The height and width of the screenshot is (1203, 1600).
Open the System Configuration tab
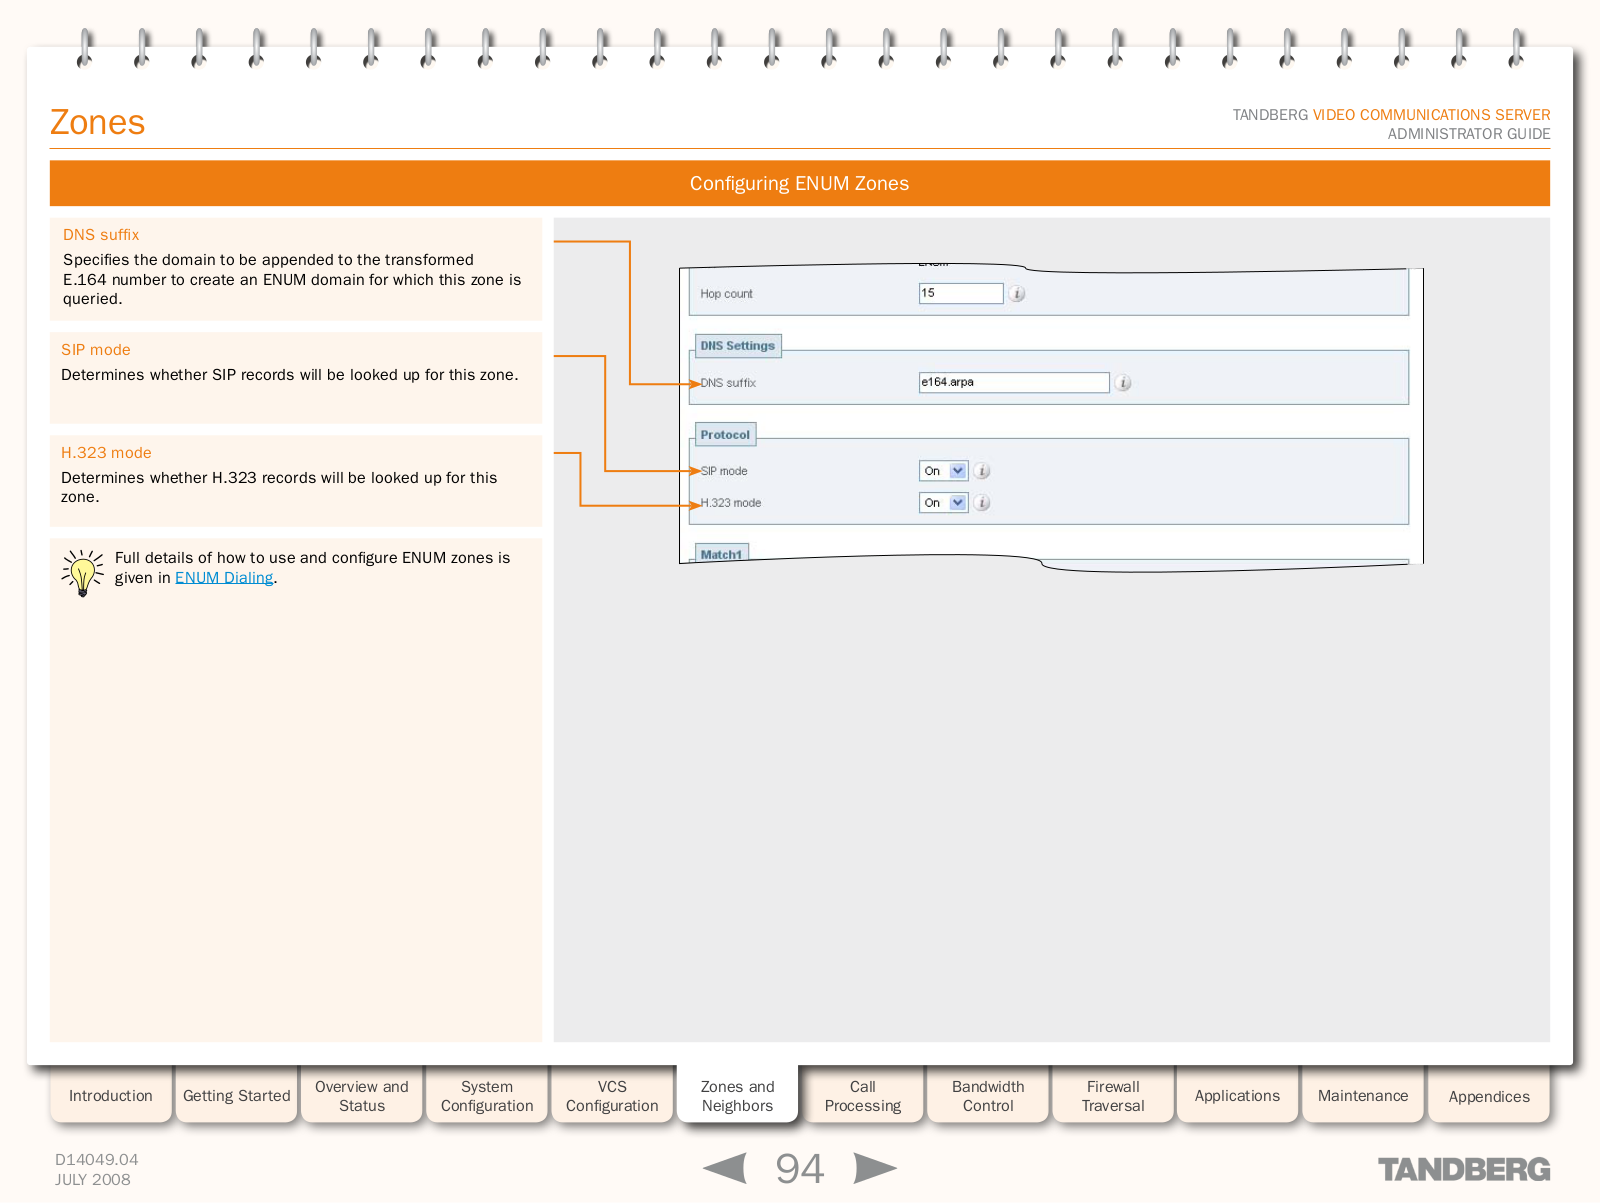pyautogui.click(x=487, y=1096)
